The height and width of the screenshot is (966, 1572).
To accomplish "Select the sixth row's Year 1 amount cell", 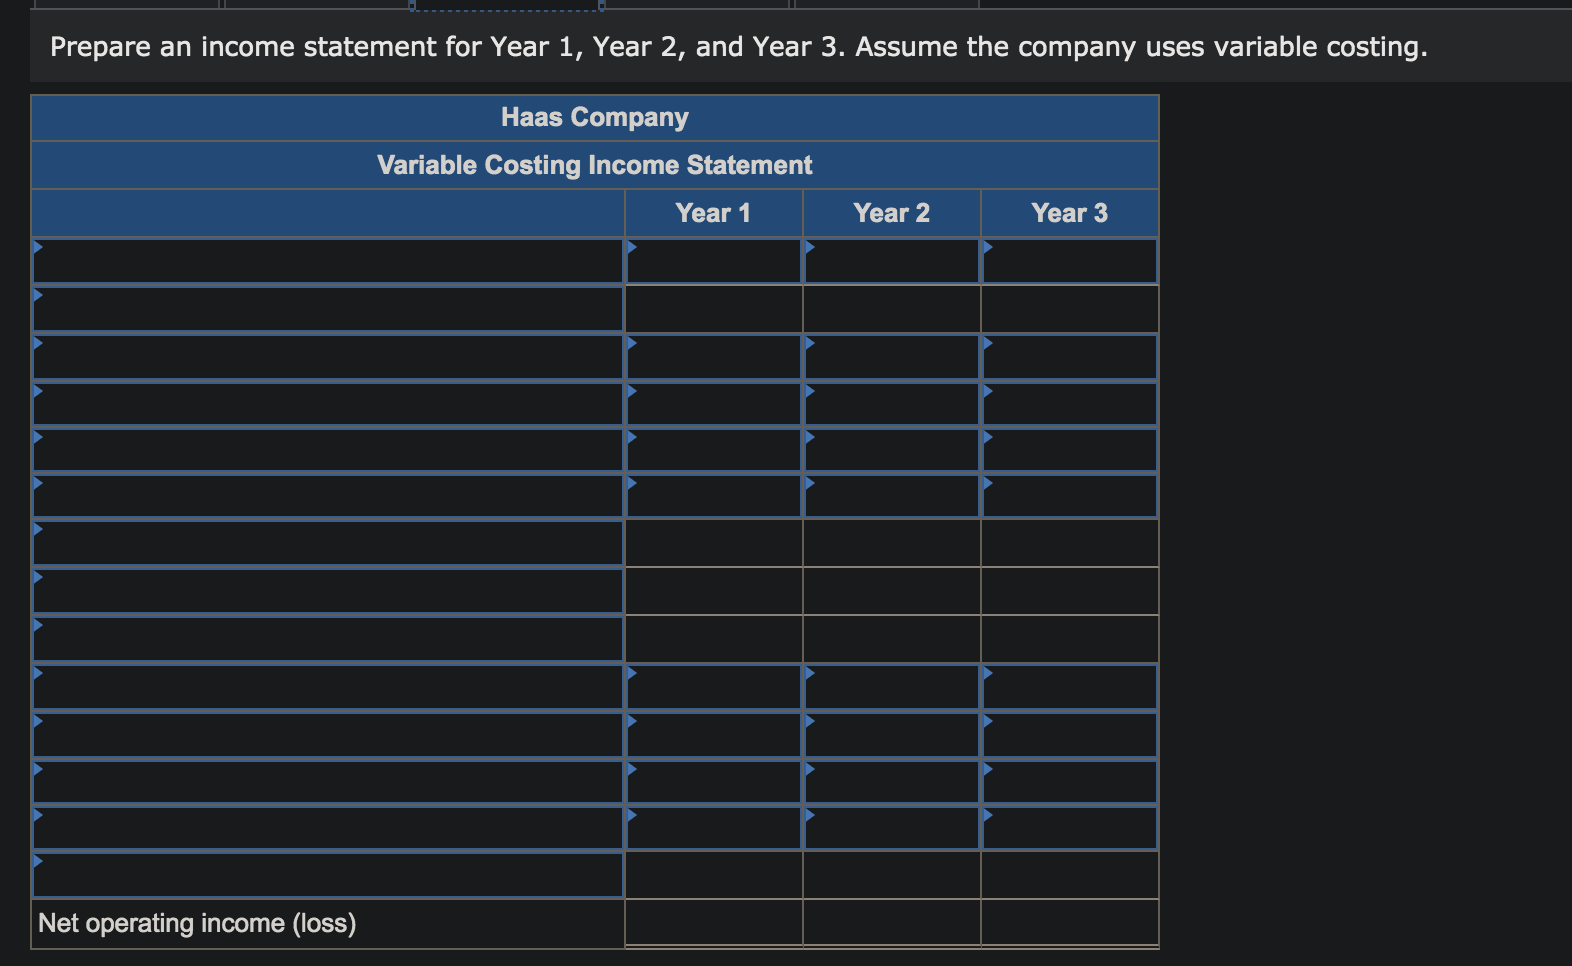I will 714,496.
